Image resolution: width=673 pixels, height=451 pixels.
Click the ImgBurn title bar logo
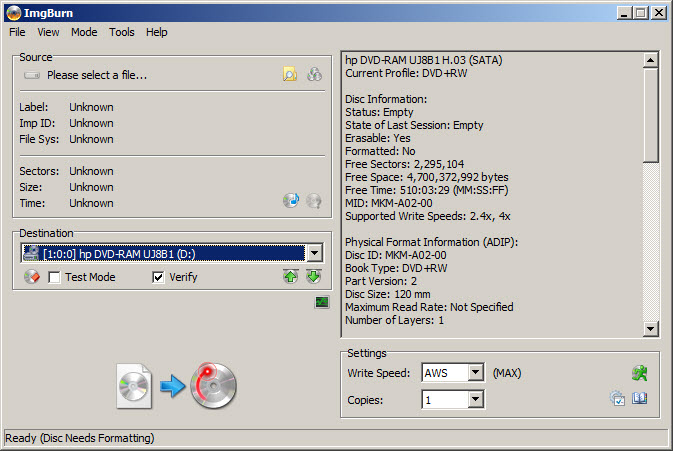(x=14, y=13)
